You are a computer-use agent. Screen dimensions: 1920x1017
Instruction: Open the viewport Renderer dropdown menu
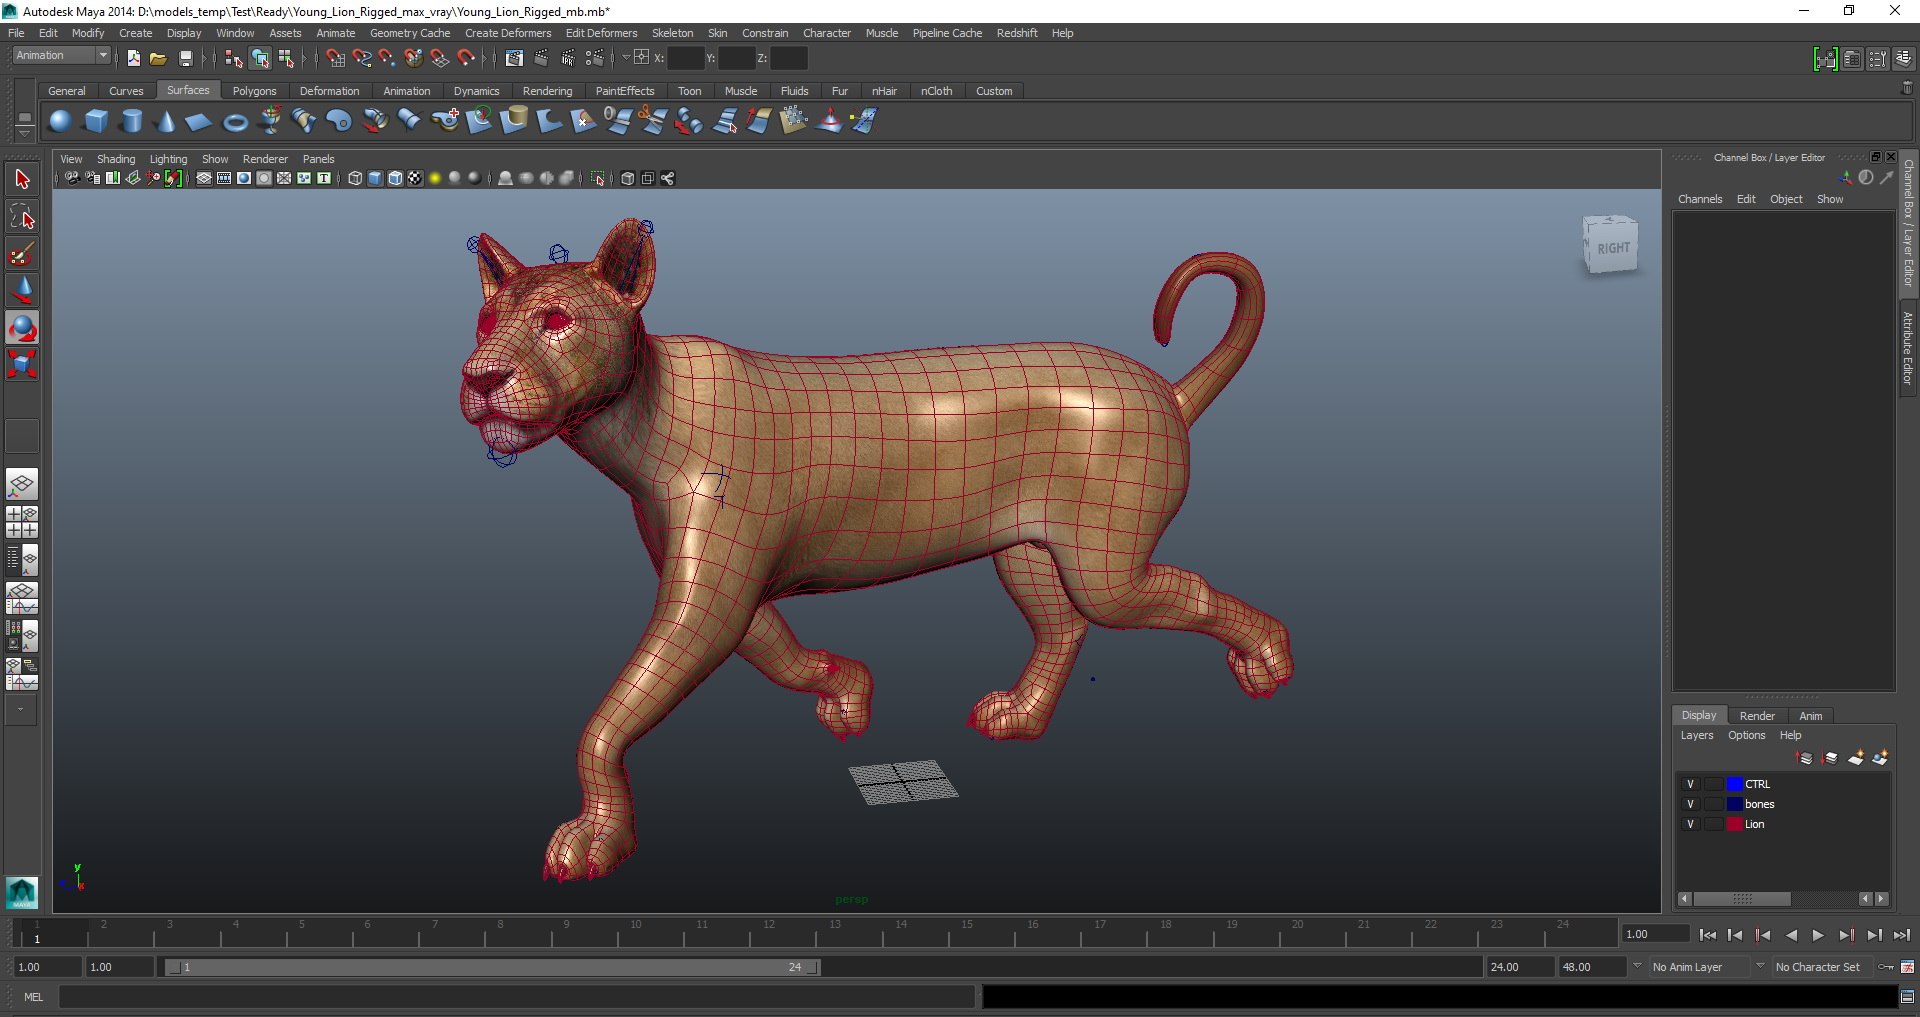pyautogui.click(x=265, y=159)
